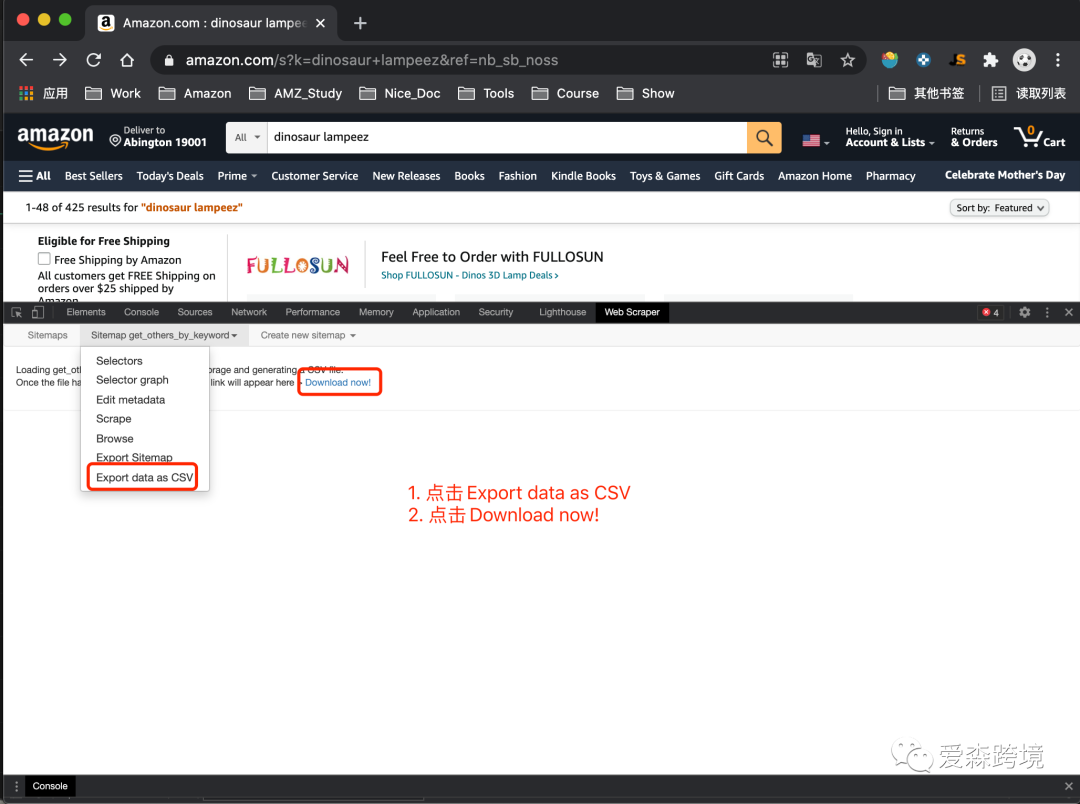Image resolution: width=1080 pixels, height=804 pixels.
Task: Click Deliver to Abington 19001
Action: point(158,136)
